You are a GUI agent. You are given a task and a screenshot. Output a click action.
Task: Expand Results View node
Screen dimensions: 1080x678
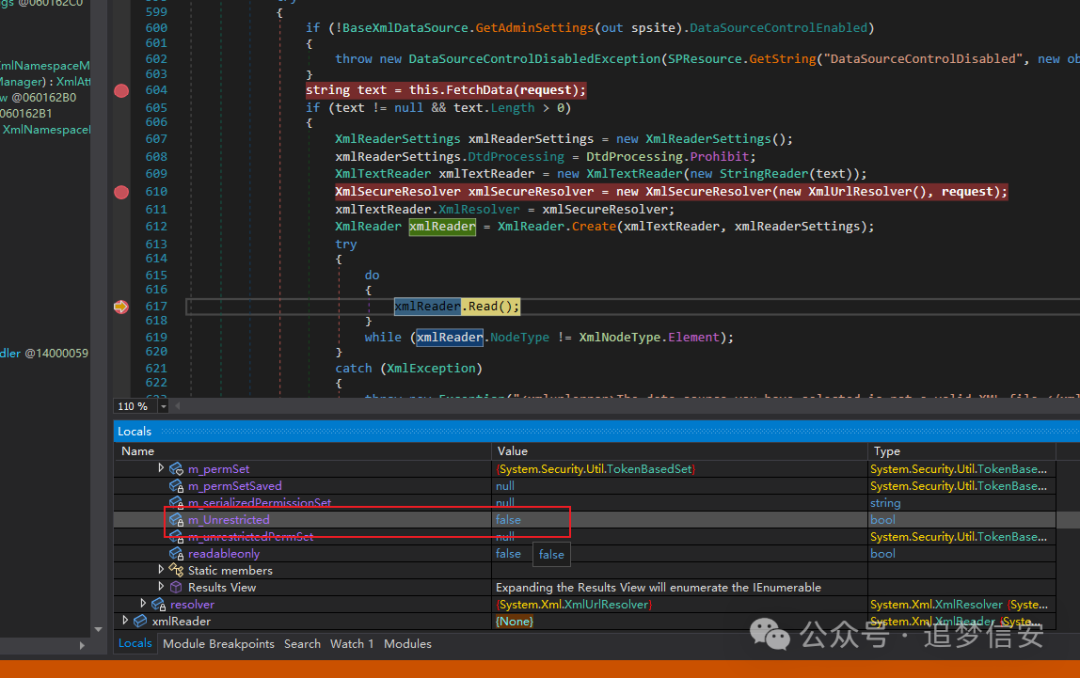pyautogui.click(x=160, y=587)
